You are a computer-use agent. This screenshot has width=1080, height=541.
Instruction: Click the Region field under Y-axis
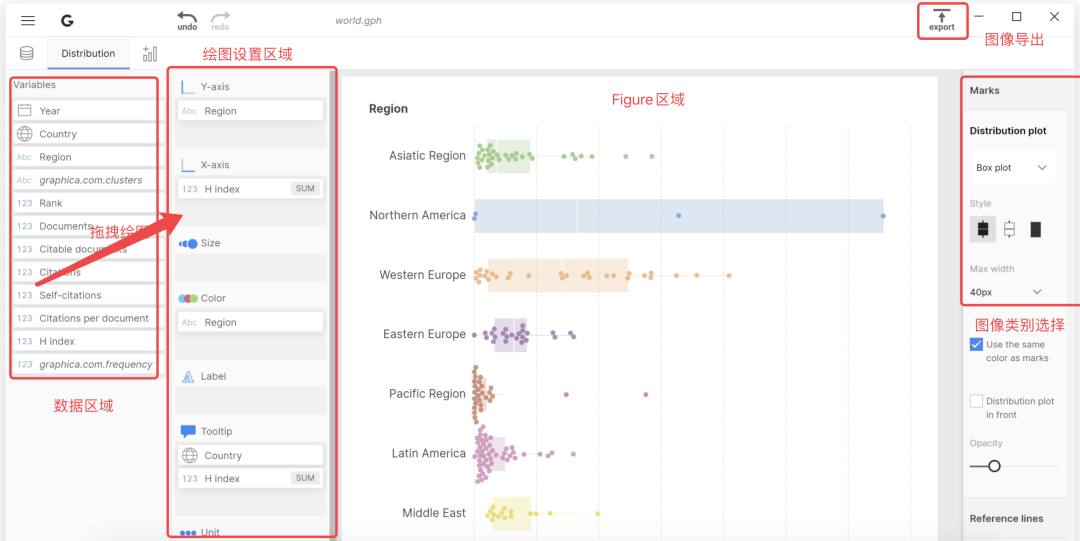(251, 111)
